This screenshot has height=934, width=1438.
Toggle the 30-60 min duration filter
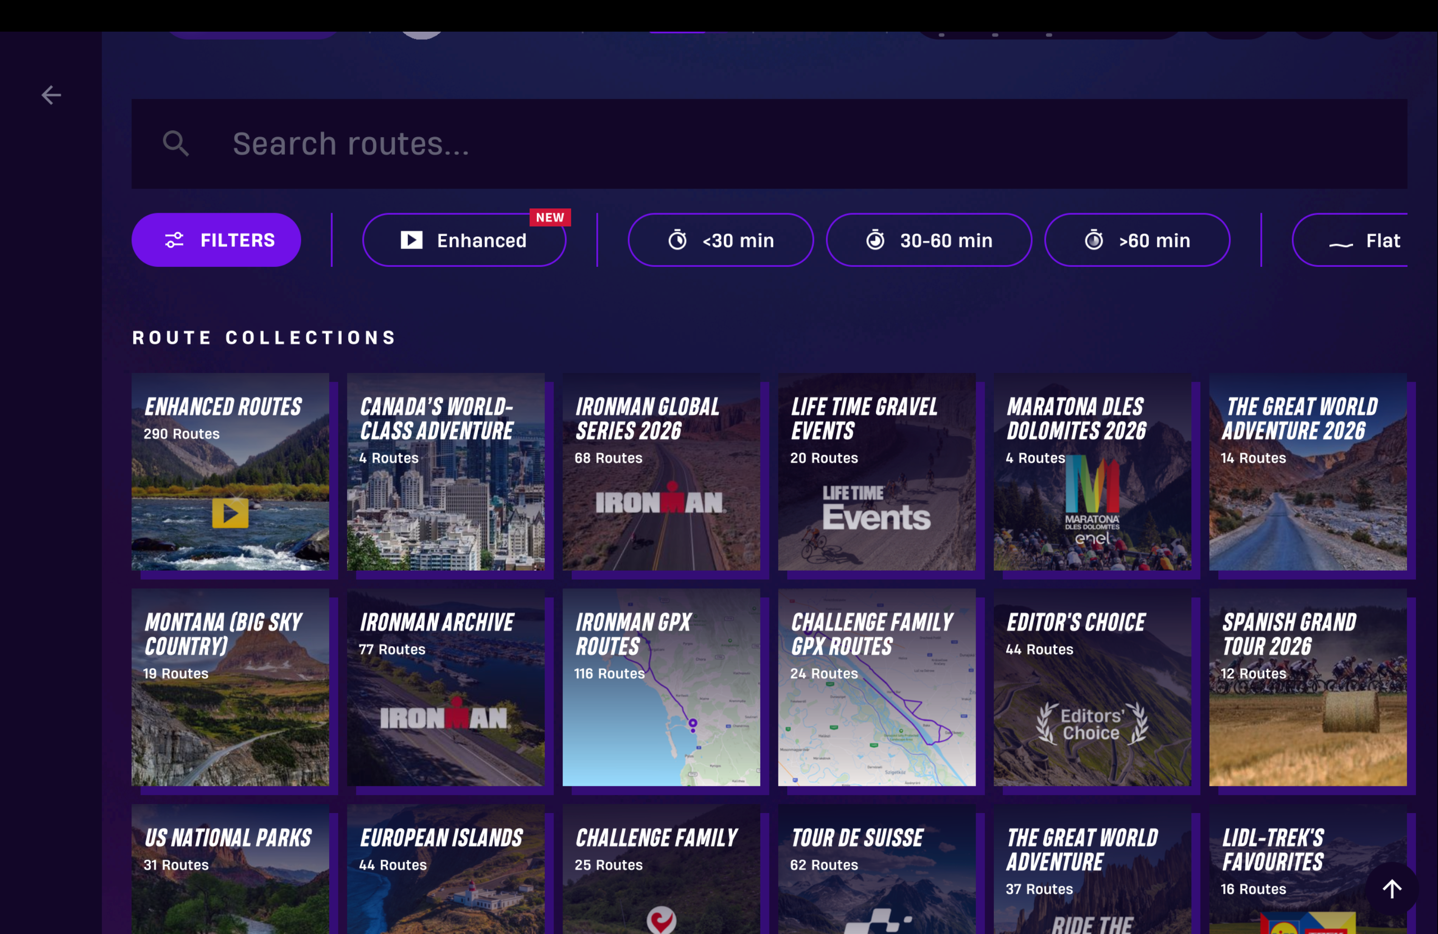(929, 240)
